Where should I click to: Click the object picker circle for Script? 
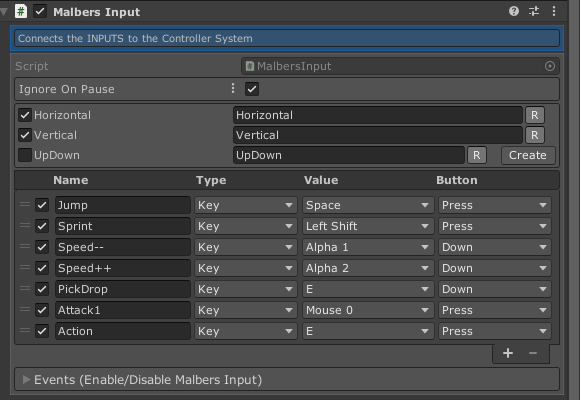coord(550,66)
